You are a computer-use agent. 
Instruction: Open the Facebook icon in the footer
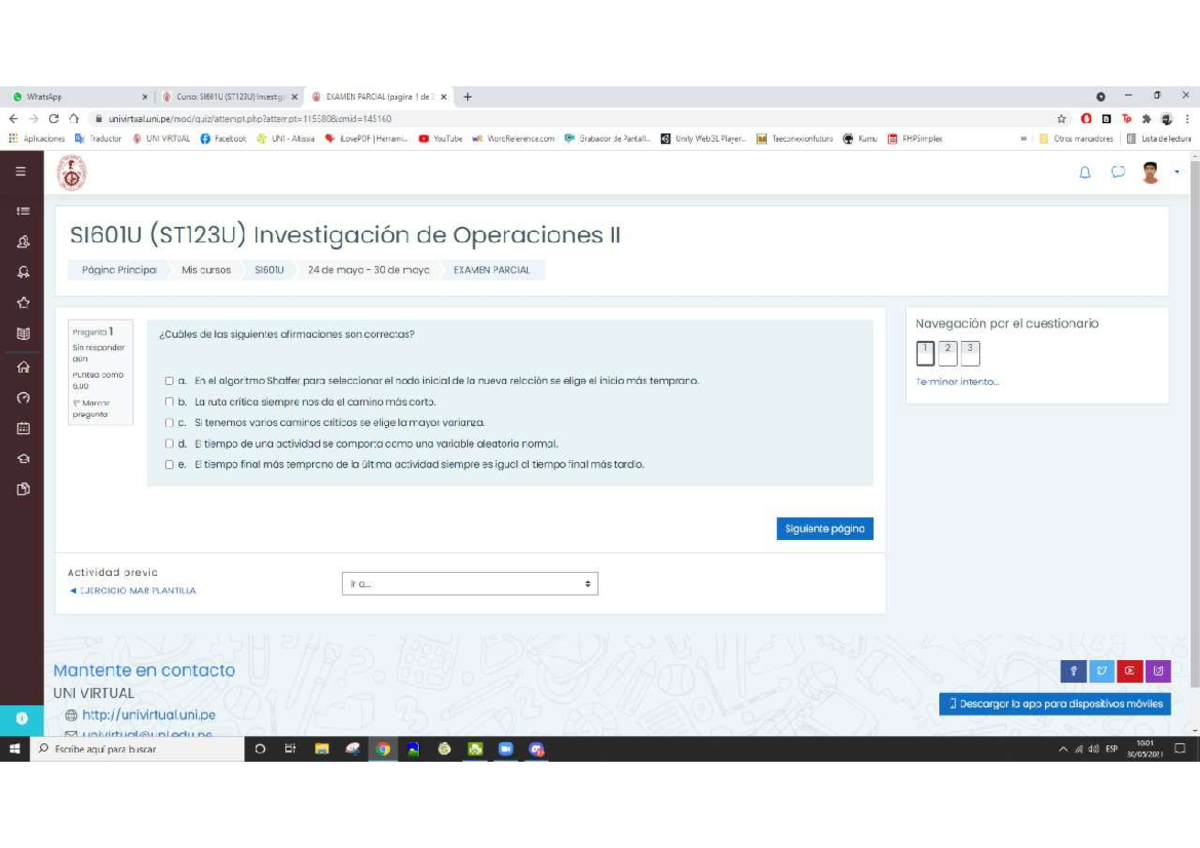(1074, 671)
